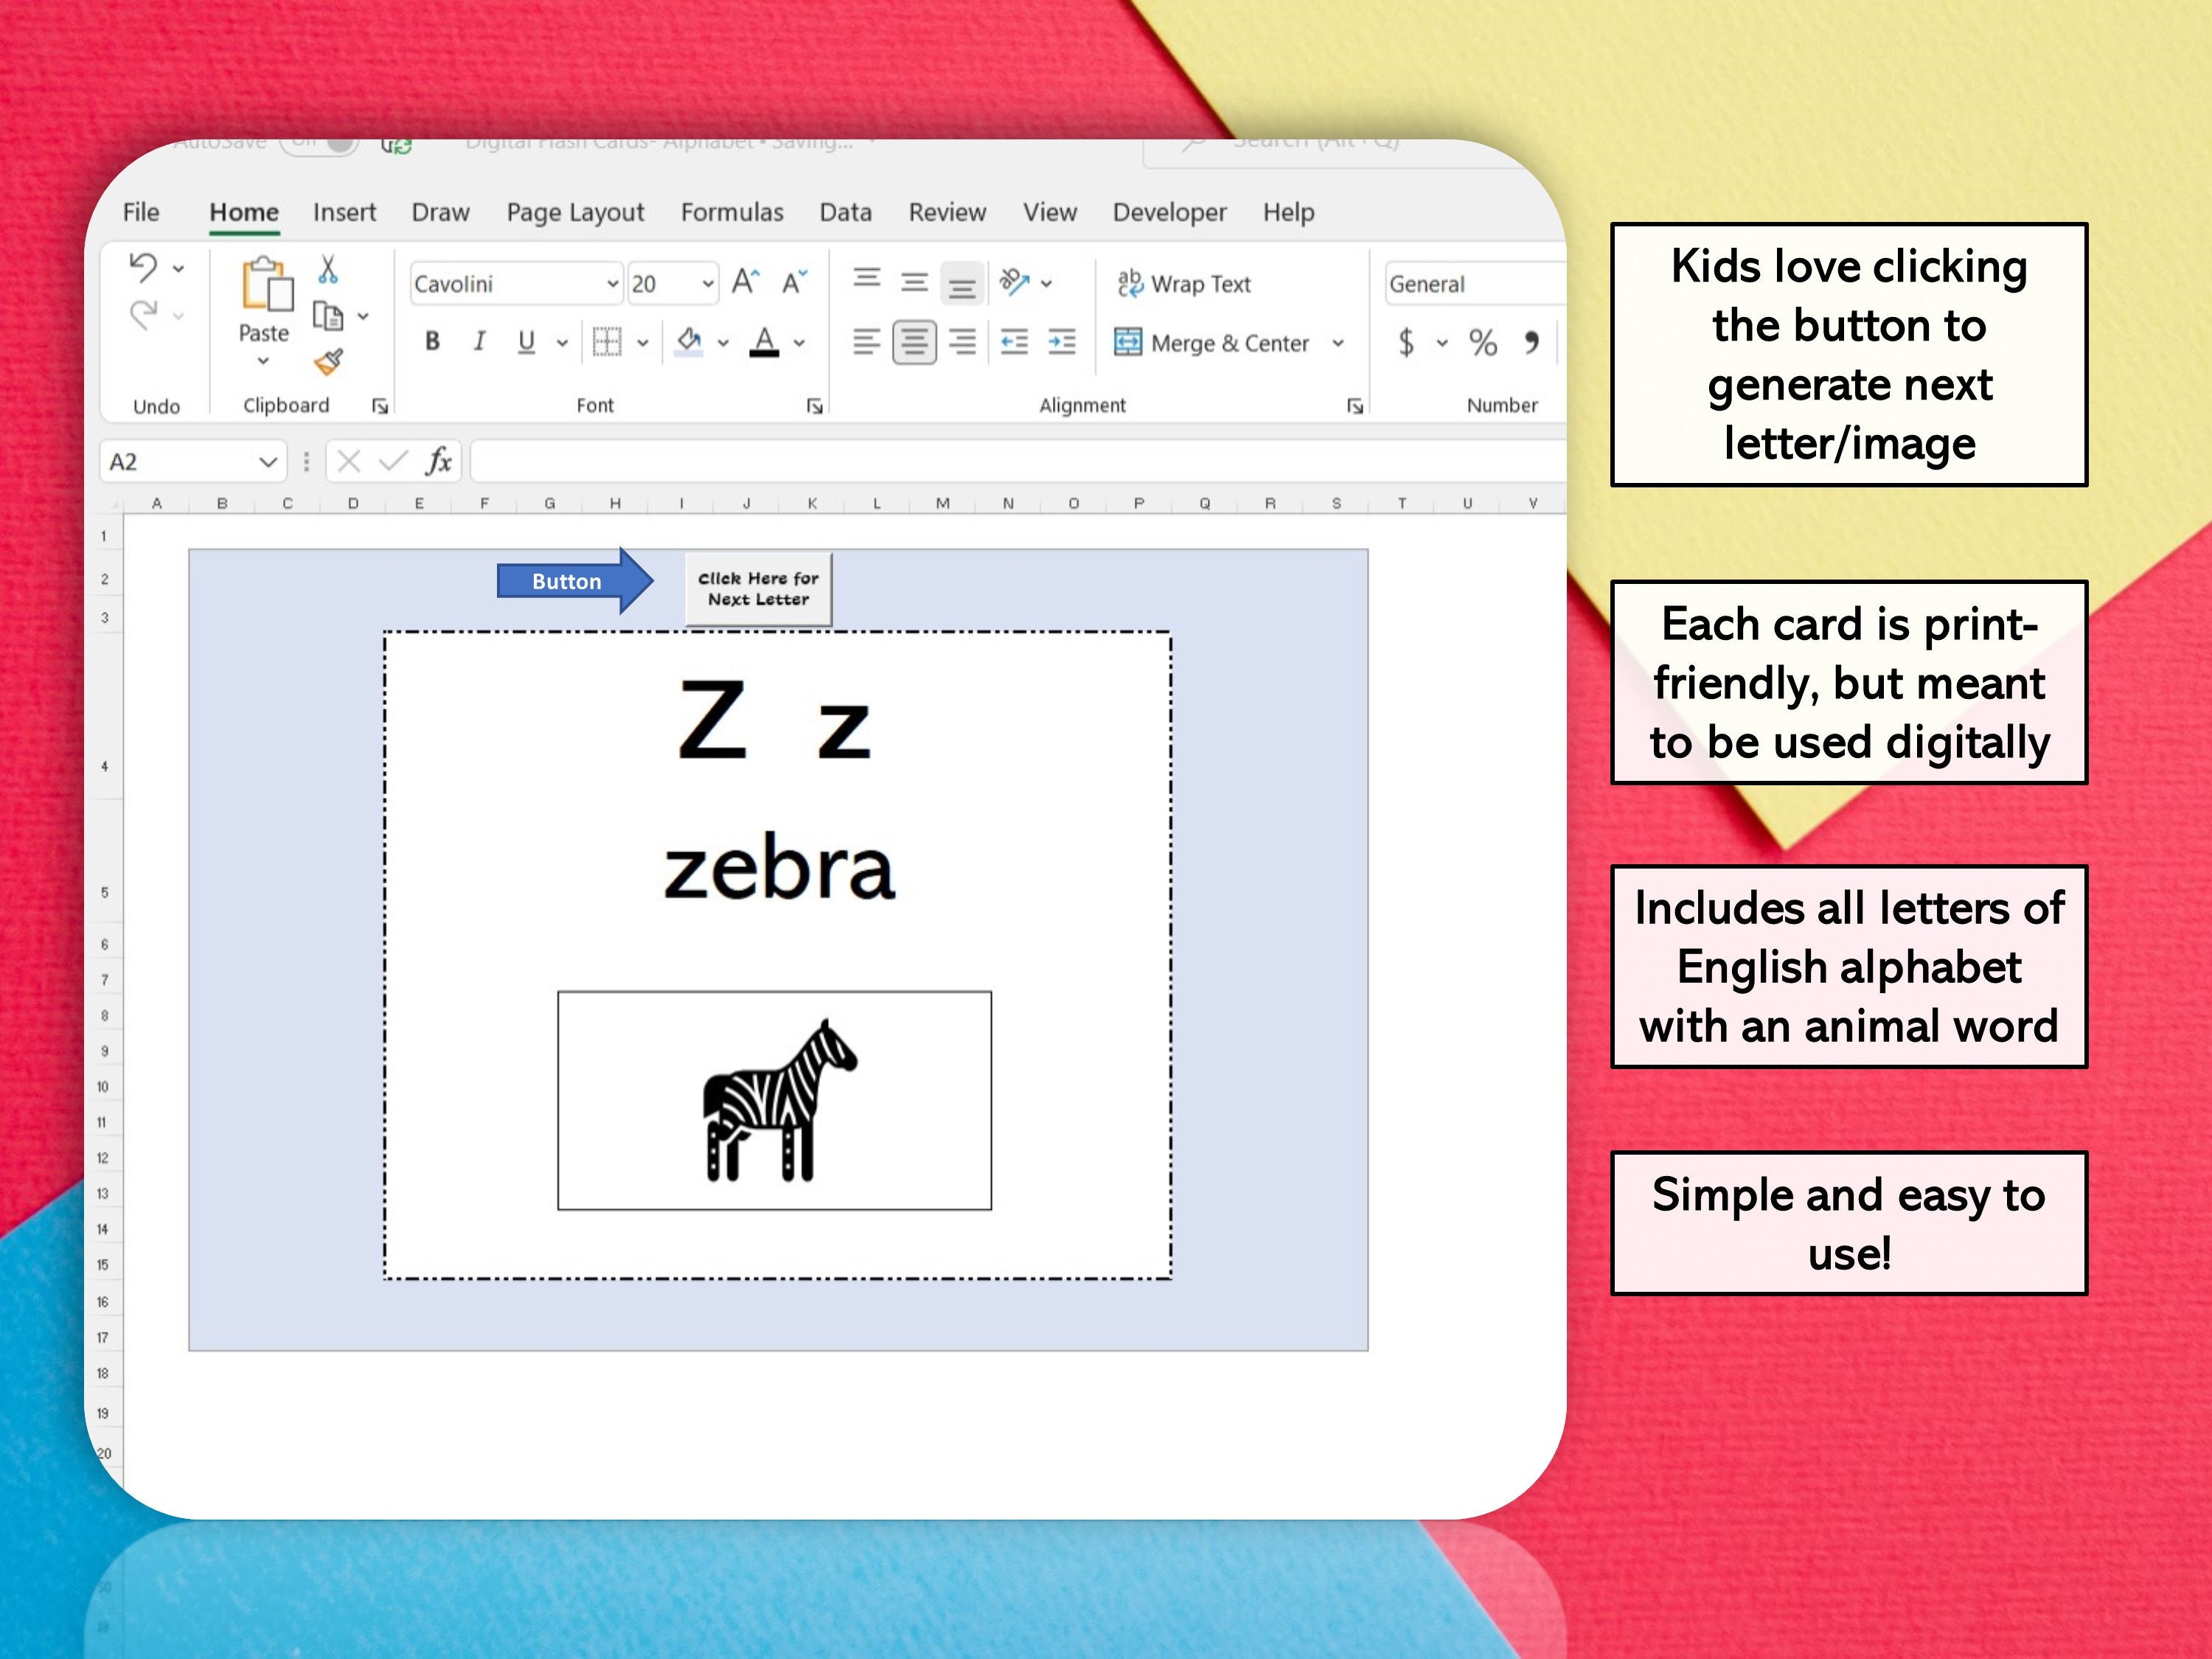The height and width of the screenshot is (1659, 2212).
Task: Open the Formulas ribbon tab
Action: 732,212
